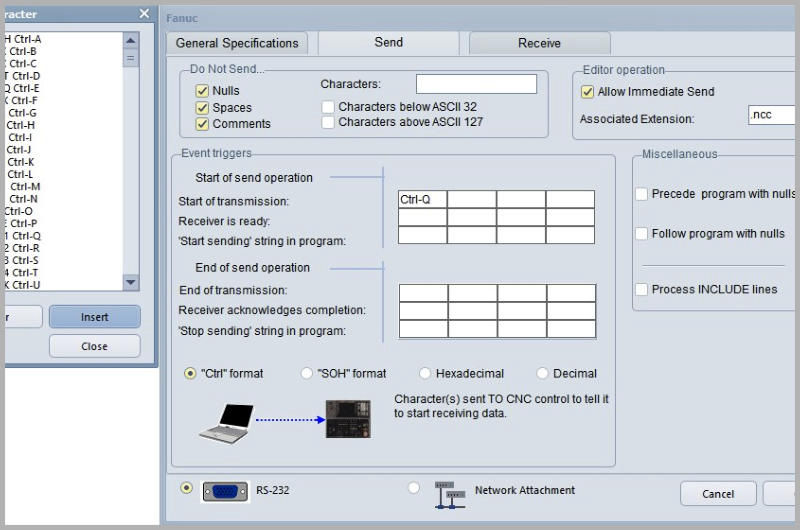Select Ctrl-O in the character list

coord(64,211)
